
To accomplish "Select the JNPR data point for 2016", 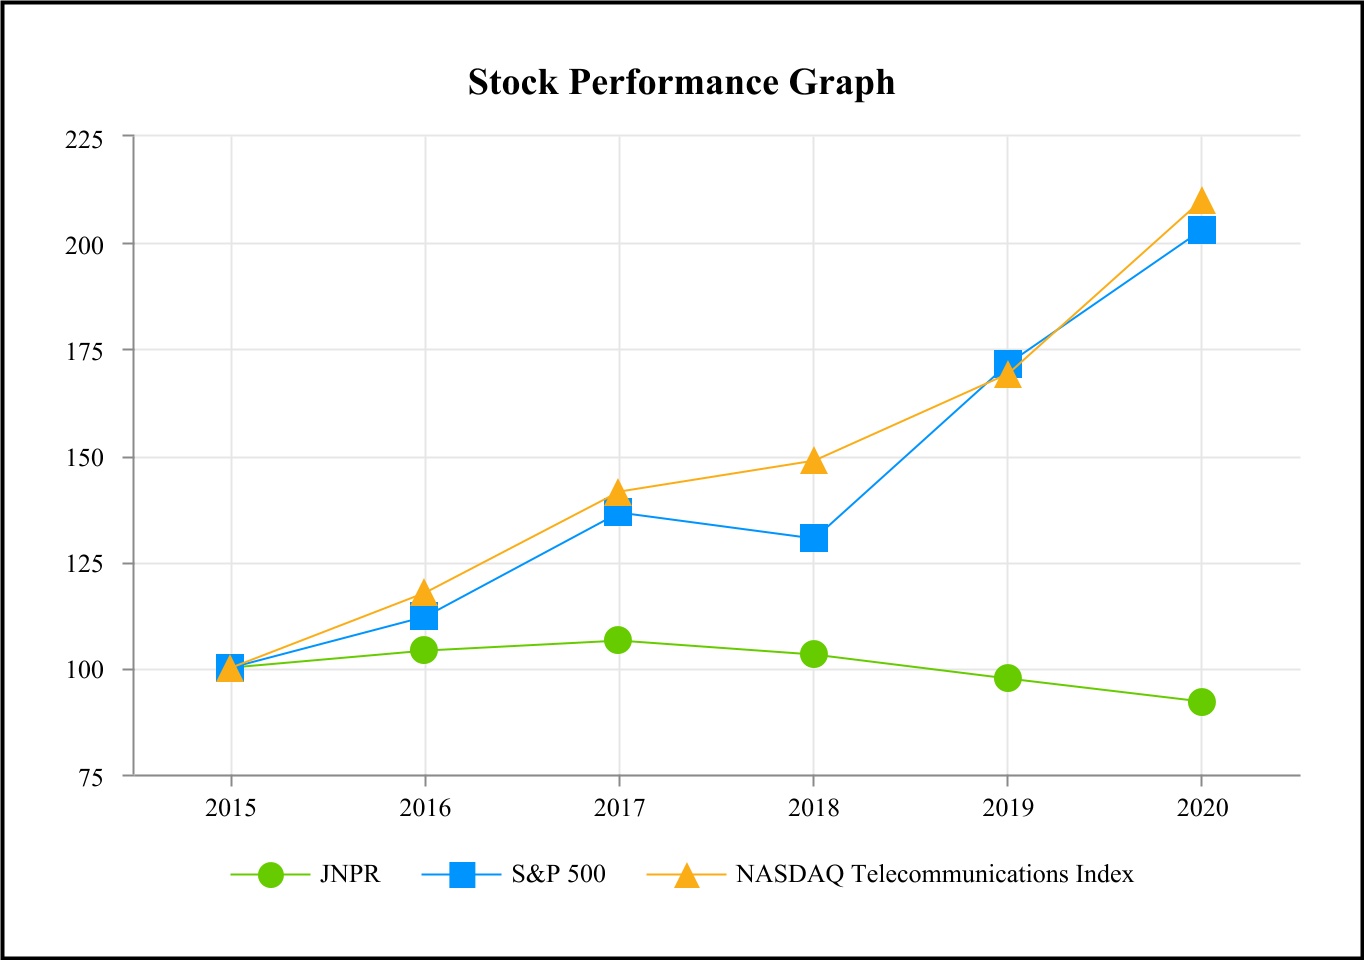I will tap(424, 650).
